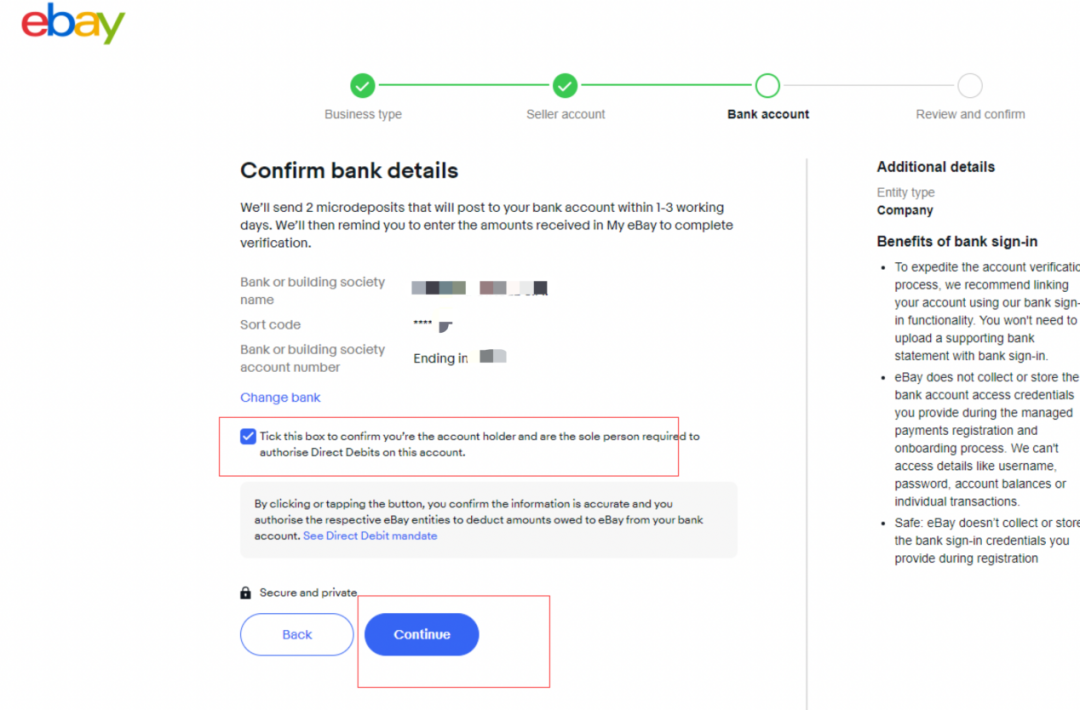Image resolution: width=1080 pixels, height=710 pixels.
Task: Click the lock icon beside Secure and private
Action: point(245,591)
